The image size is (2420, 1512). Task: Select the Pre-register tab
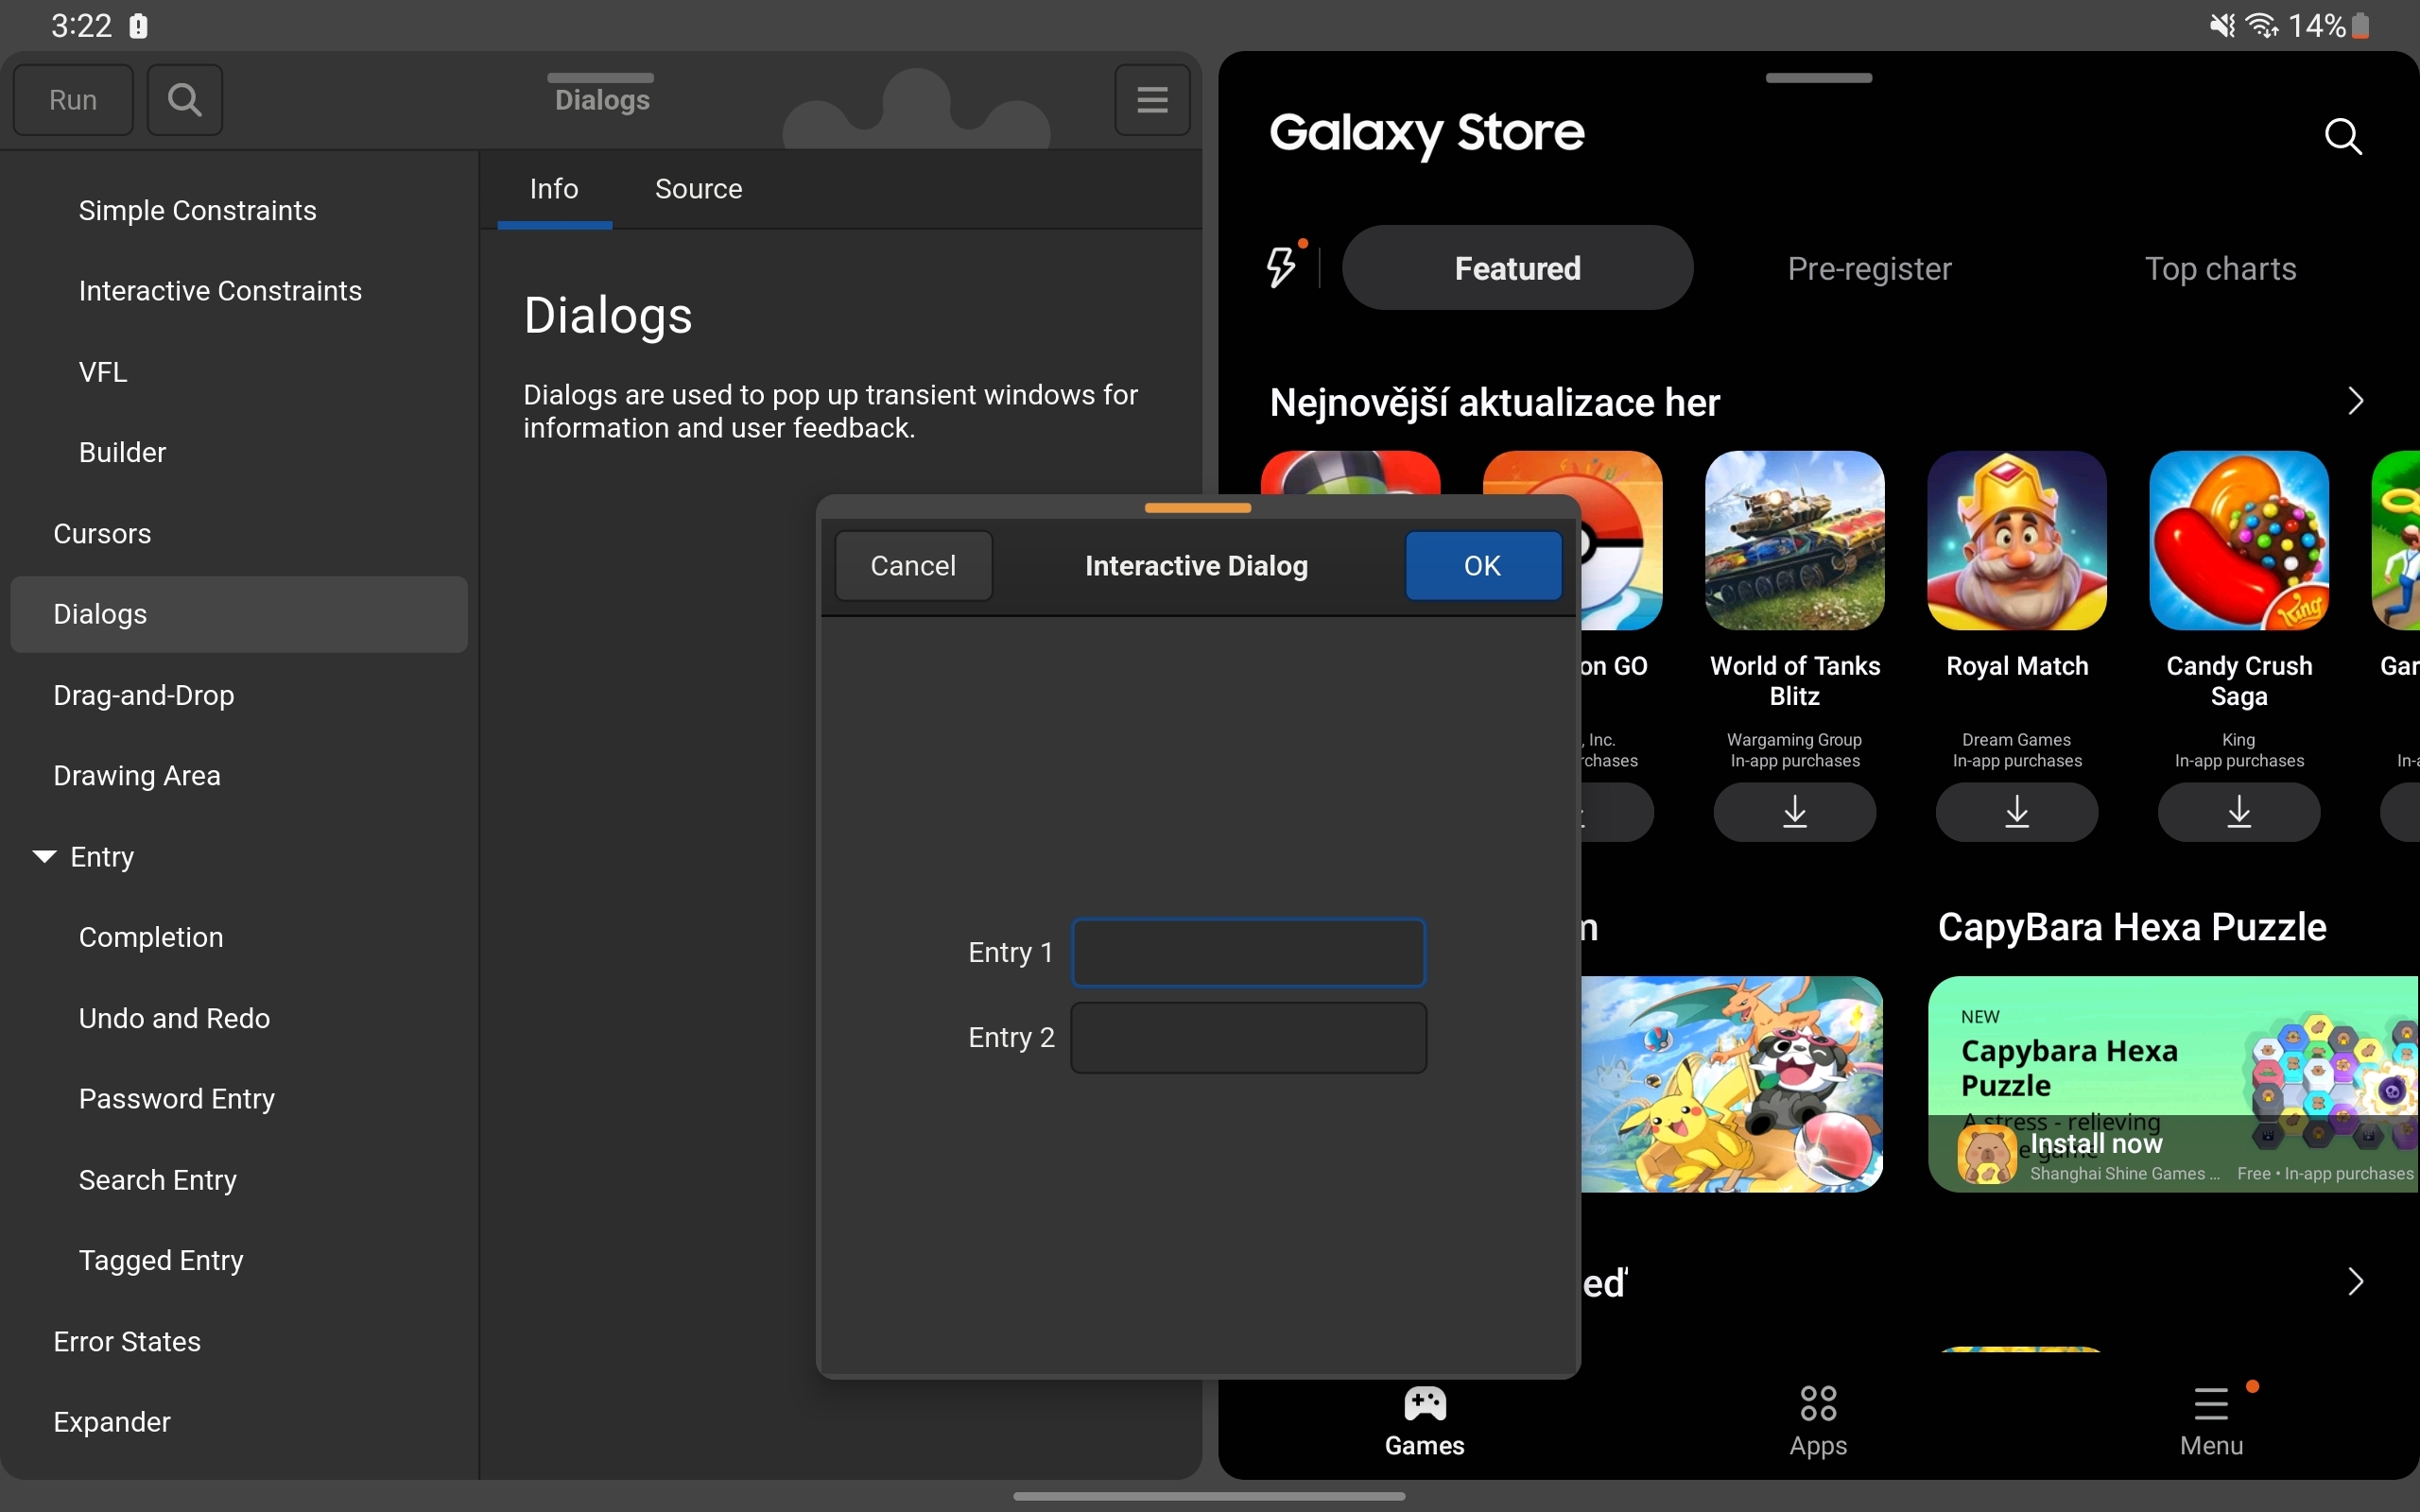pyautogui.click(x=1869, y=268)
